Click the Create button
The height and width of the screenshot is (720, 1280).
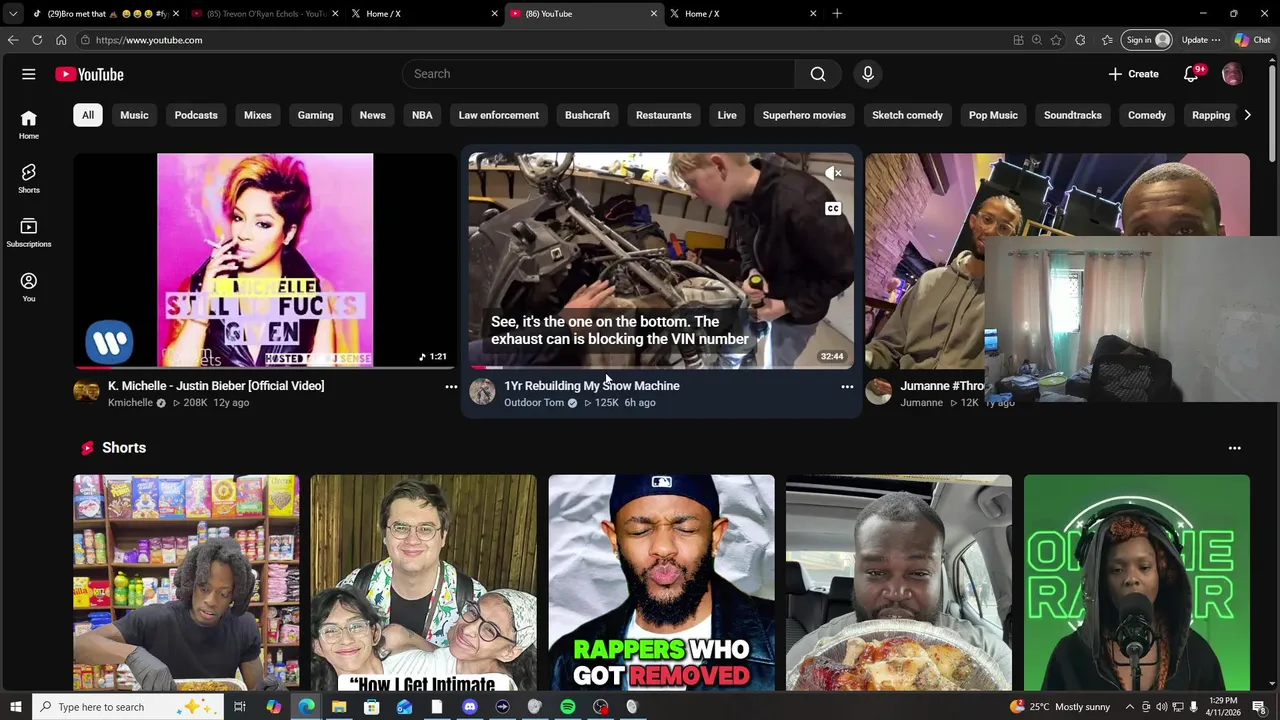point(1133,74)
